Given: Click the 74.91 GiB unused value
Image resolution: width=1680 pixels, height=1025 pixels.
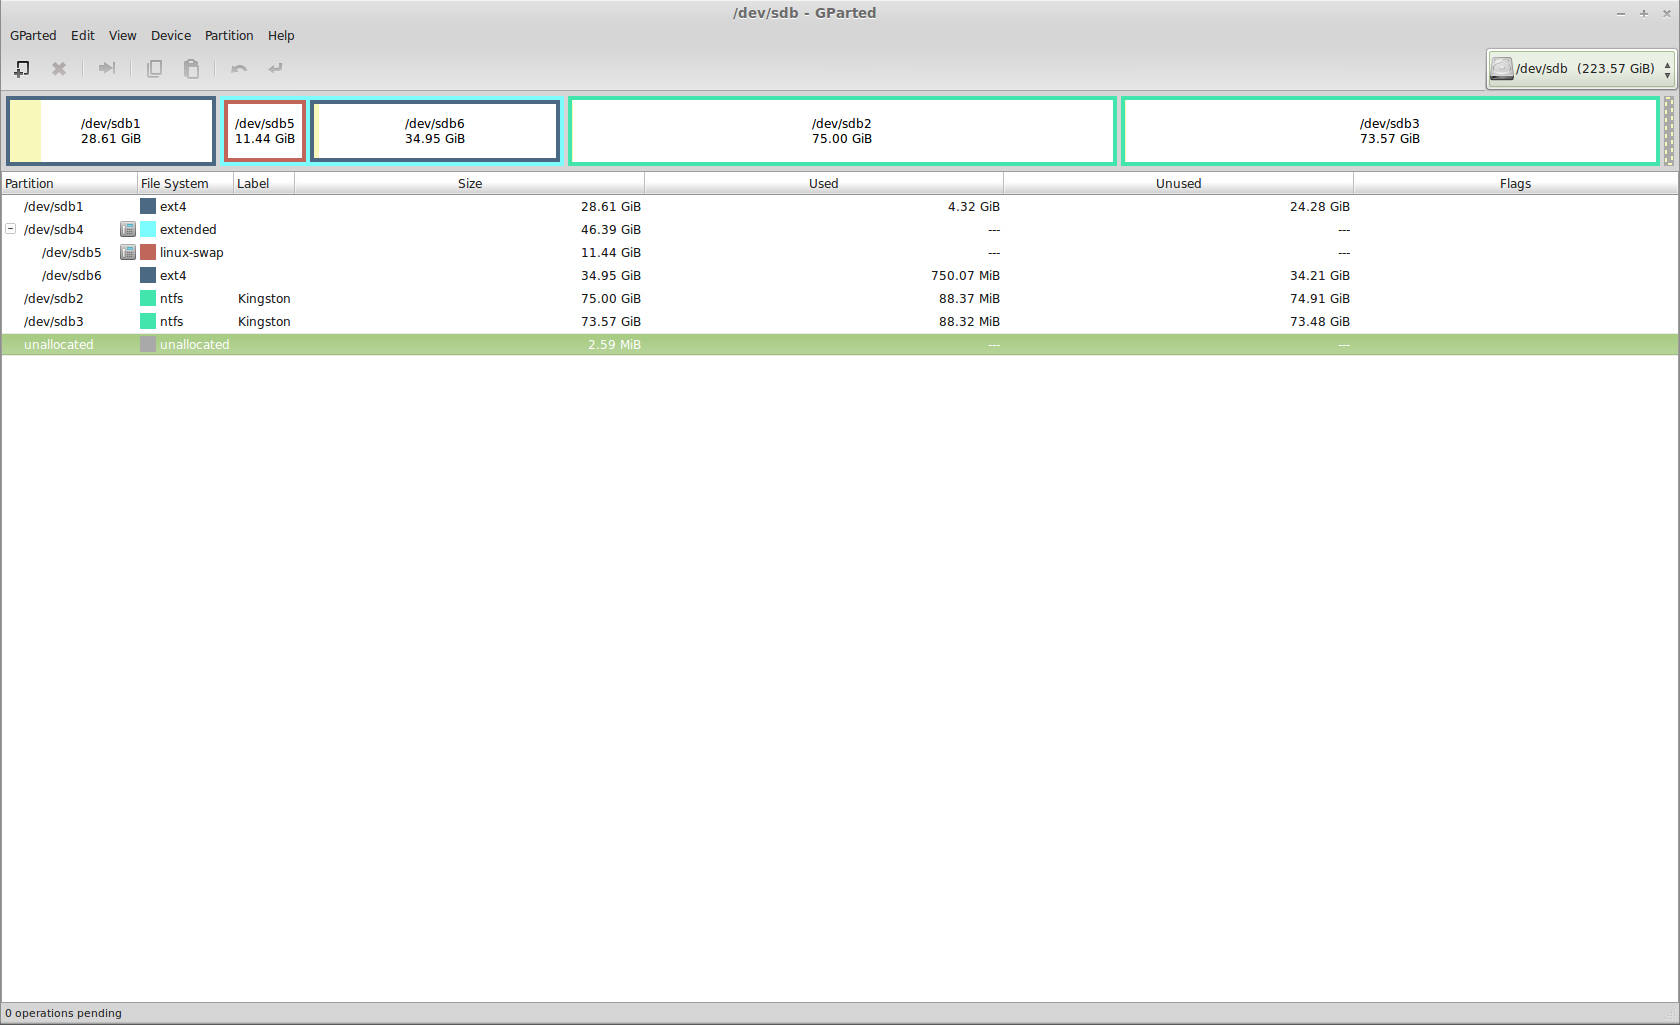Looking at the screenshot, I should (1320, 298).
